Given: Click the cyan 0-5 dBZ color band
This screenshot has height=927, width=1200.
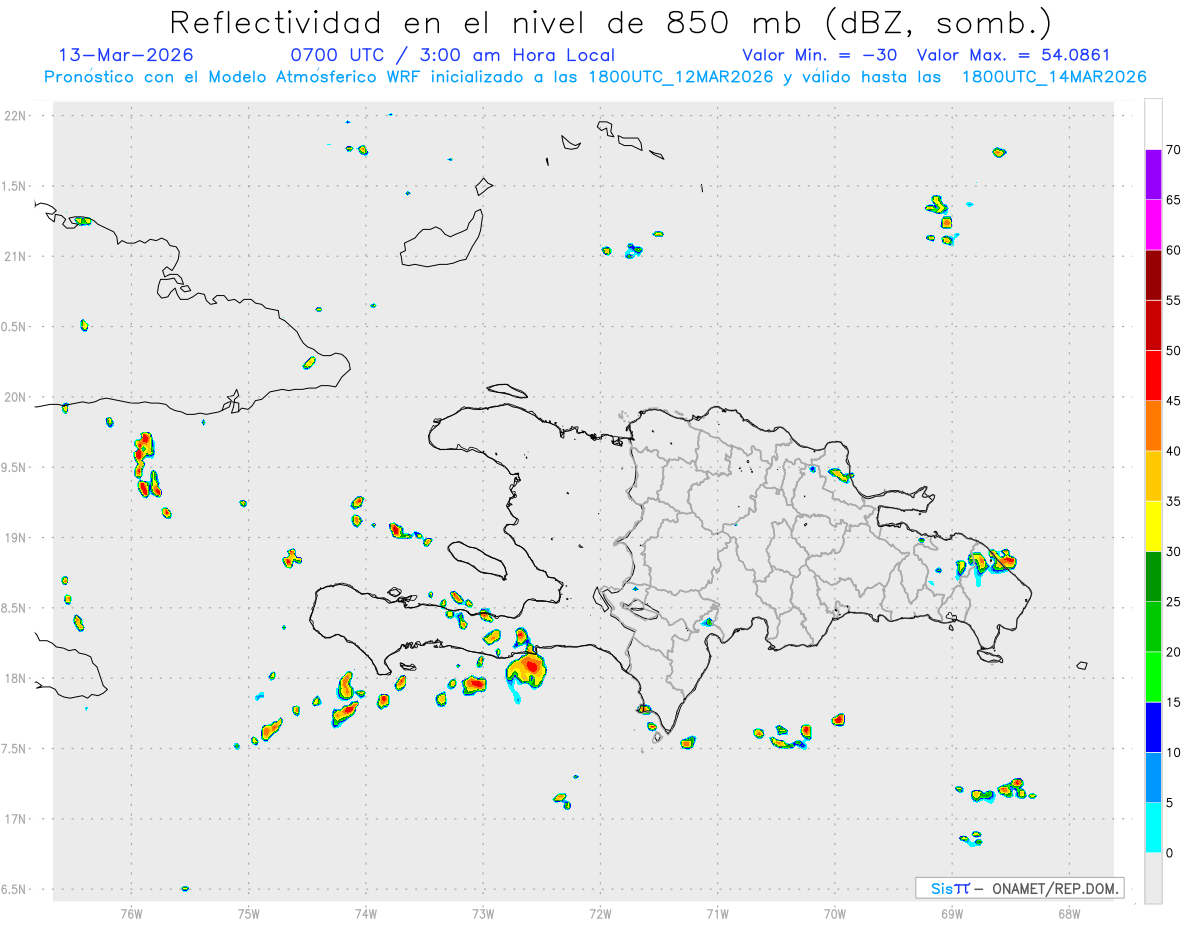Looking at the screenshot, I should click(1153, 828).
